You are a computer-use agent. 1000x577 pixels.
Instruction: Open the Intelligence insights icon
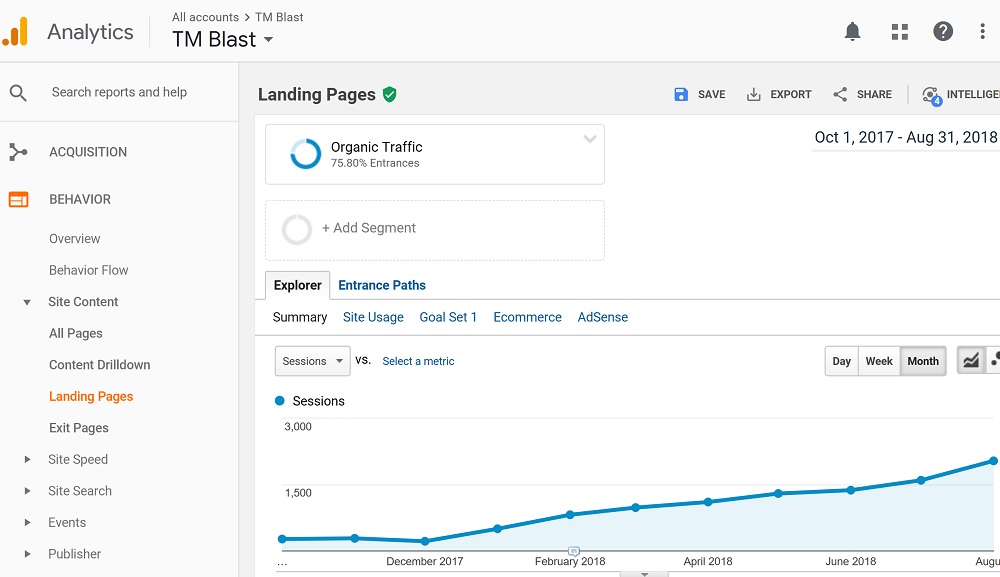point(931,96)
